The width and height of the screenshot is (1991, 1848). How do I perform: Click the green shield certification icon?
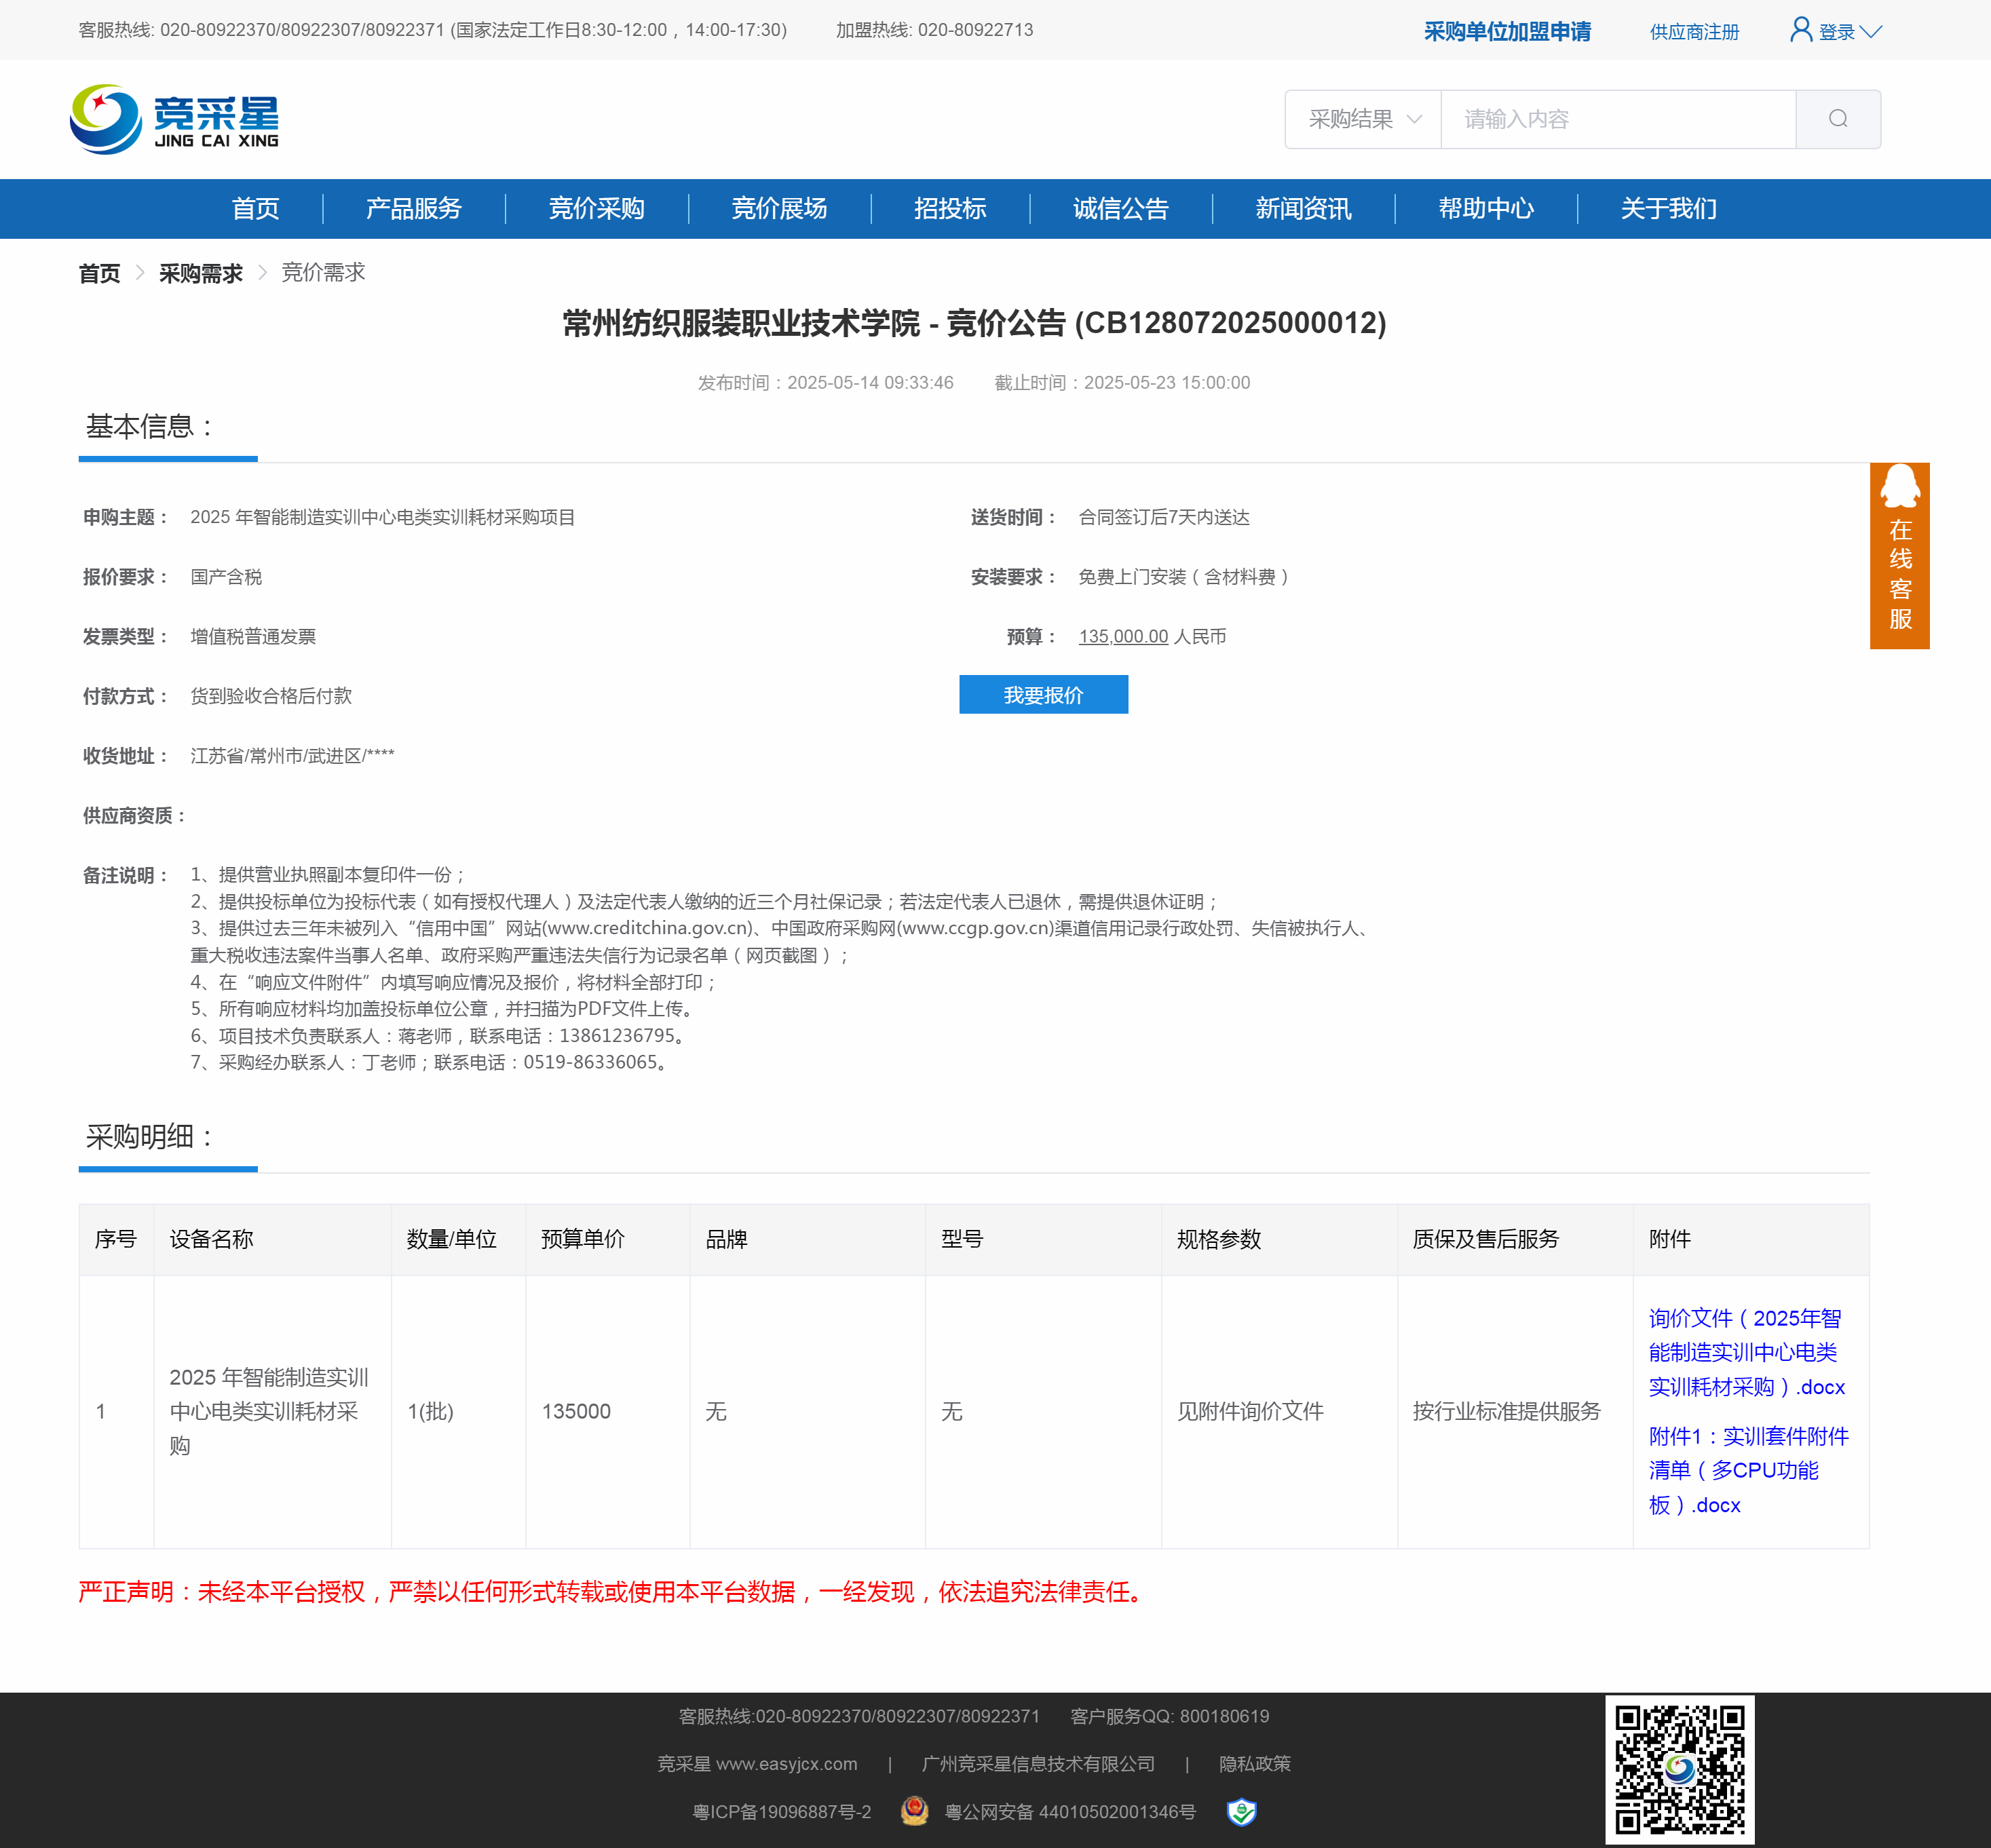(x=1241, y=1811)
